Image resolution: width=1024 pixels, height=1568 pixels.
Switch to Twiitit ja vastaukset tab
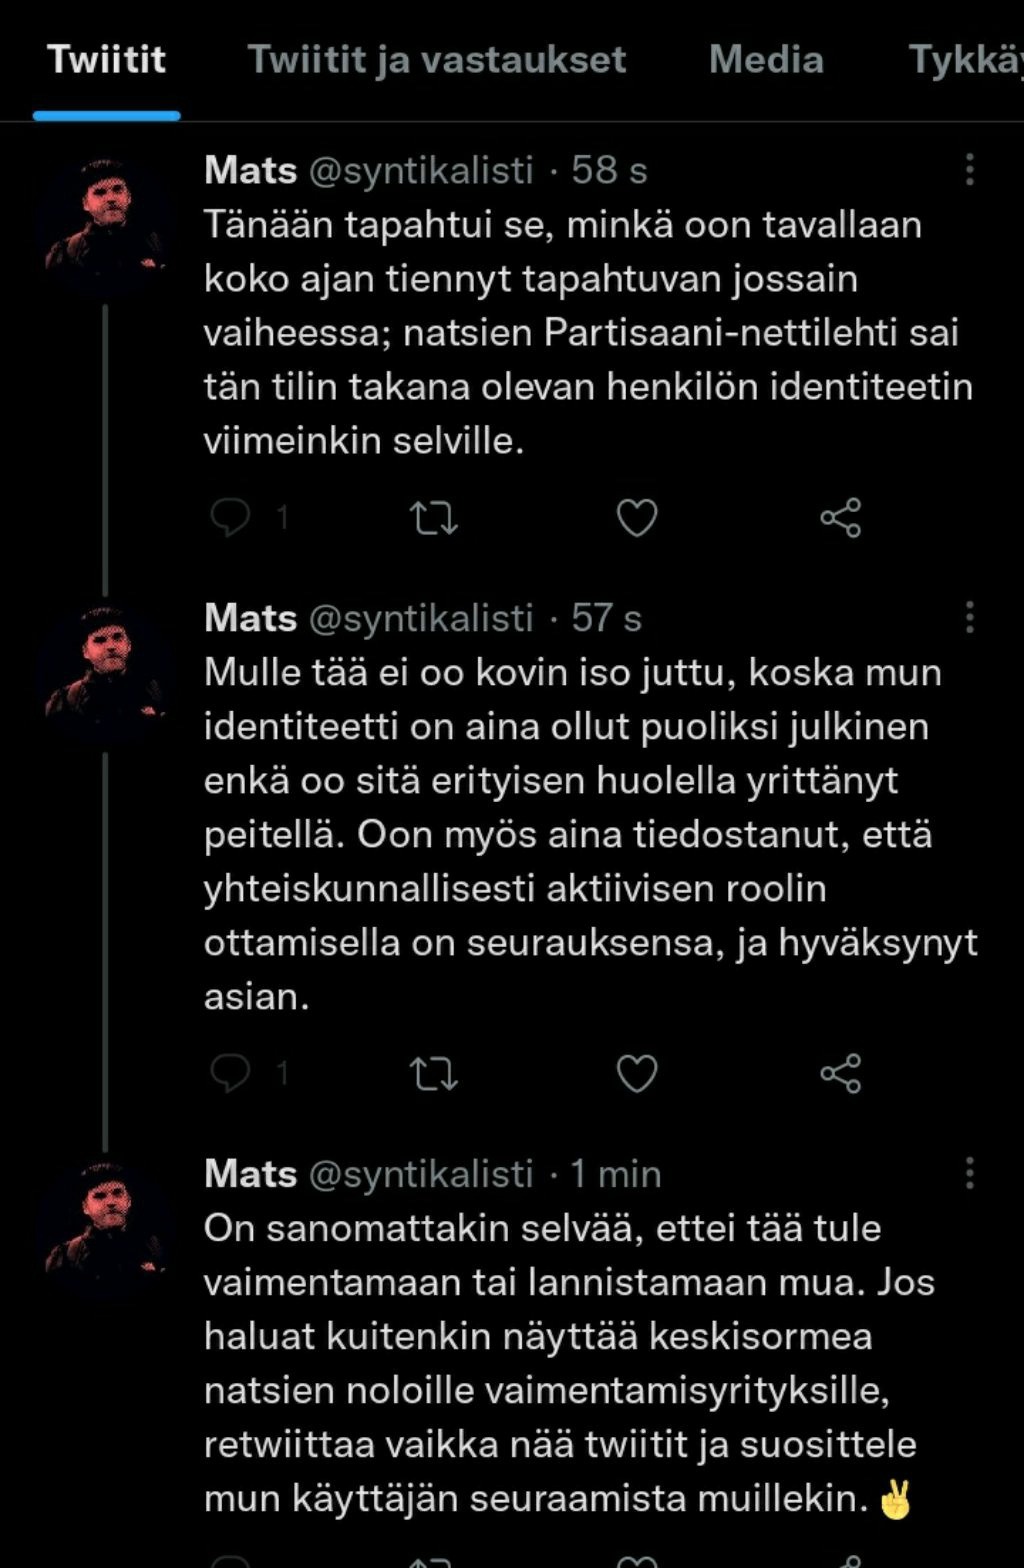pyautogui.click(x=437, y=60)
